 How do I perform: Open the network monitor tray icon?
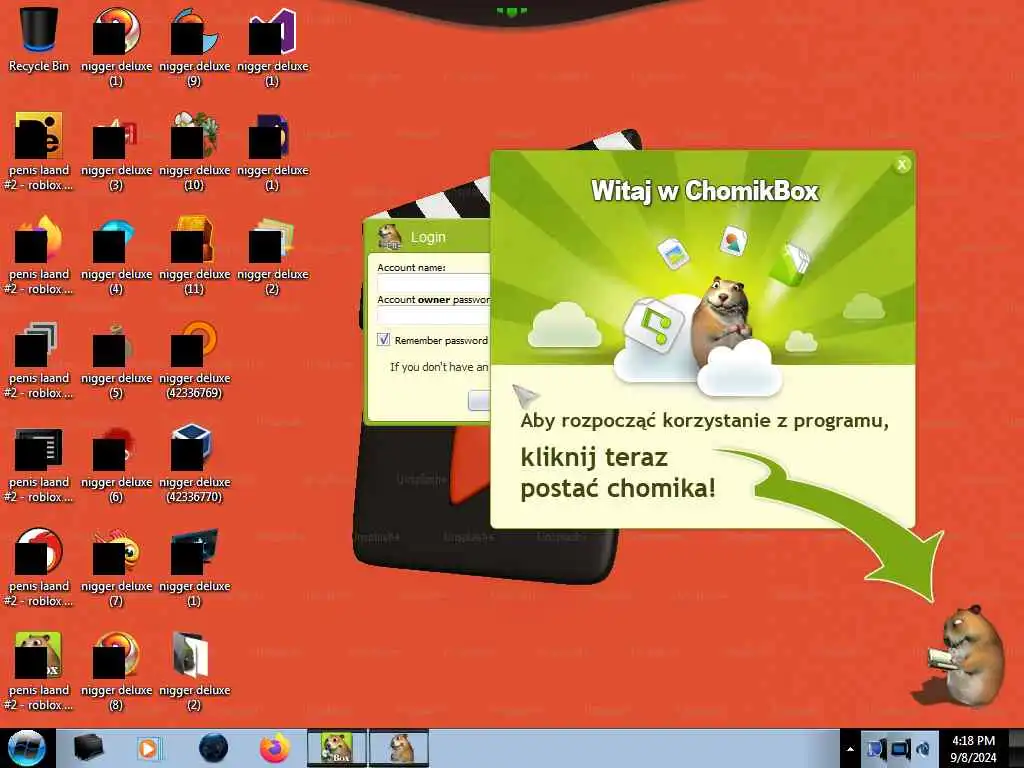click(901, 749)
